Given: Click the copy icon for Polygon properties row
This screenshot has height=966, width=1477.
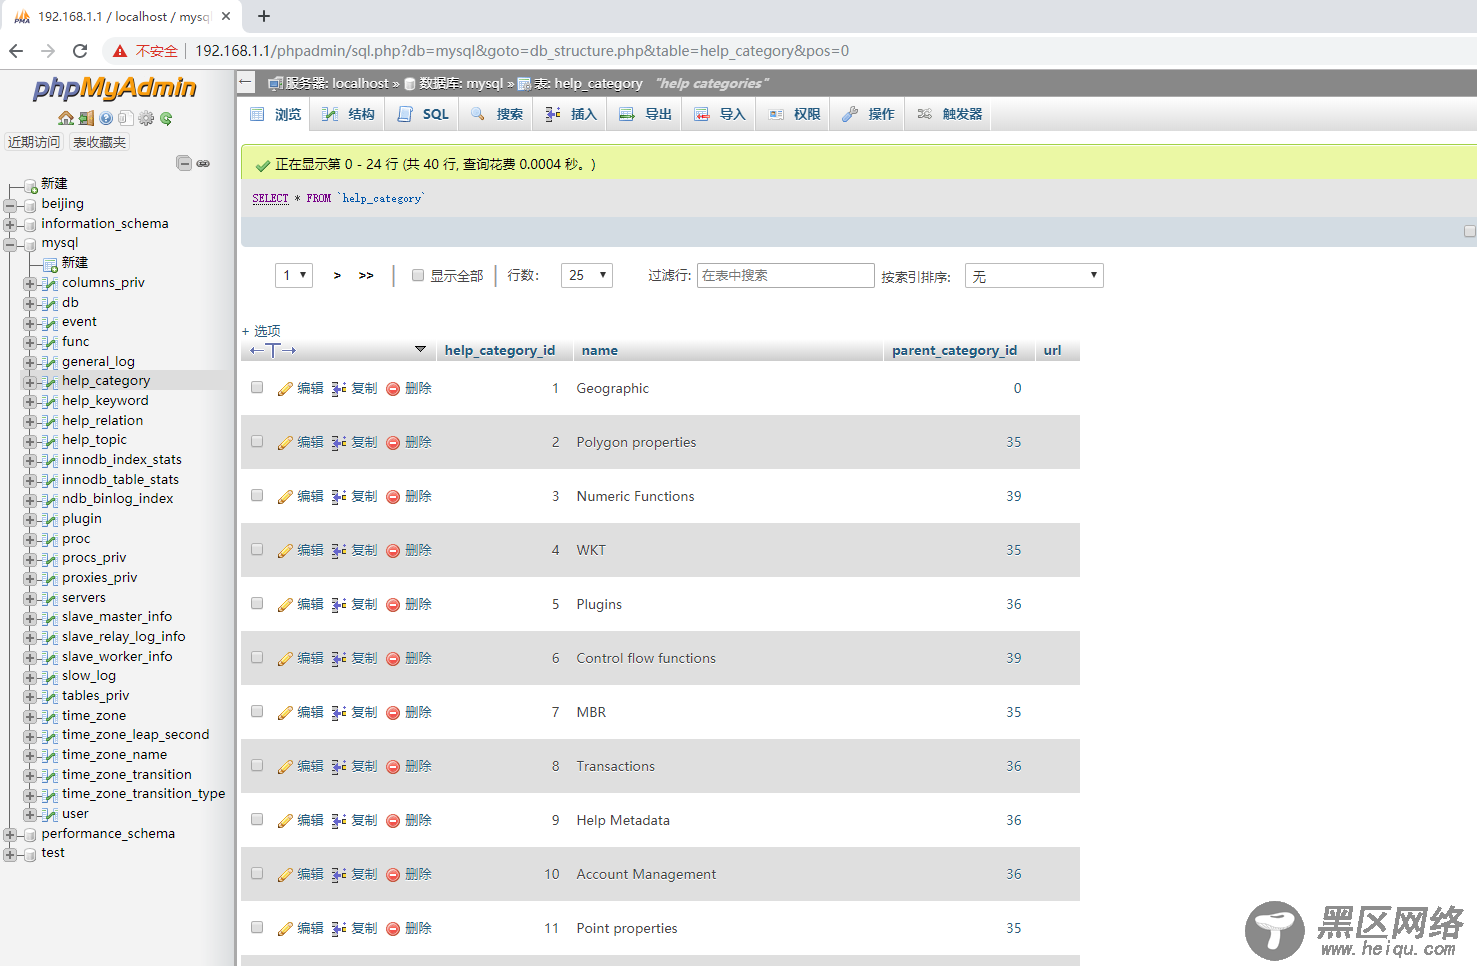Looking at the screenshot, I should tap(339, 443).
